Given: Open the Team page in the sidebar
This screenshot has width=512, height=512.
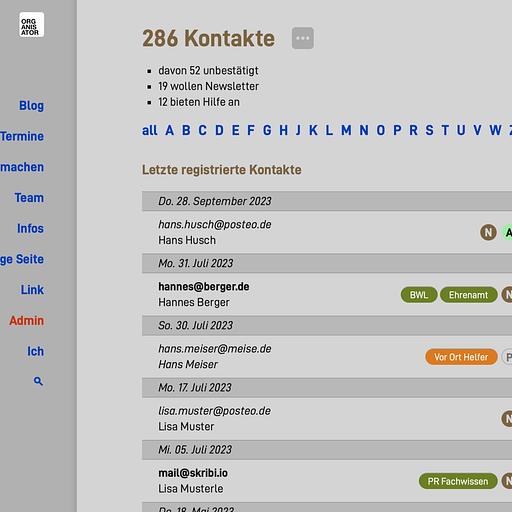Looking at the screenshot, I should pyautogui.click(x=29, y=198).
